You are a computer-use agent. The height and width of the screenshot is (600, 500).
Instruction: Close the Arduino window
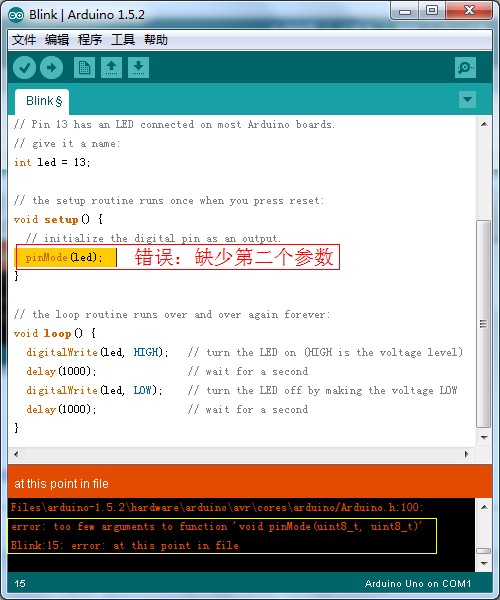click(x=469, y=10)
